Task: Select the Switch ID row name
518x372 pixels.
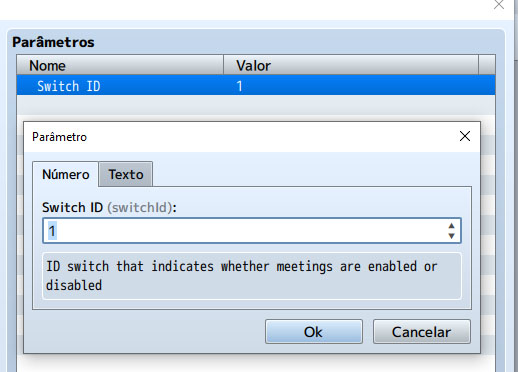Action: (x=68, y=86)
